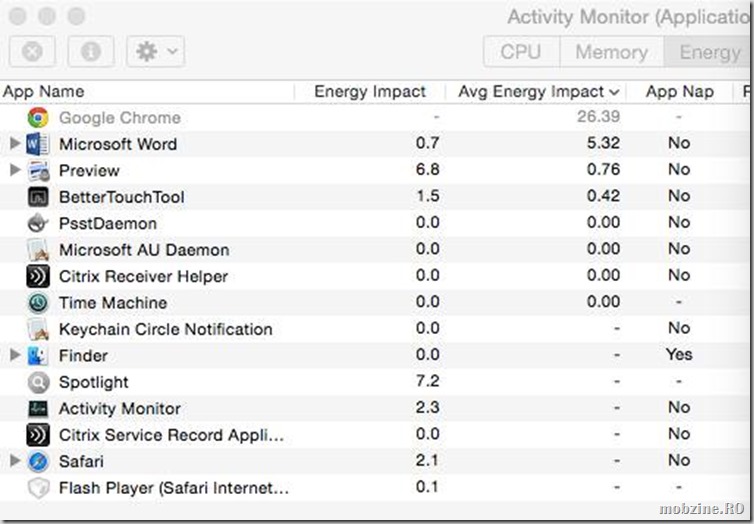Image resolution: width=754 pixels, height=524 pixels.
Task: Switch to the CPU tab
Action: point(521,51)
